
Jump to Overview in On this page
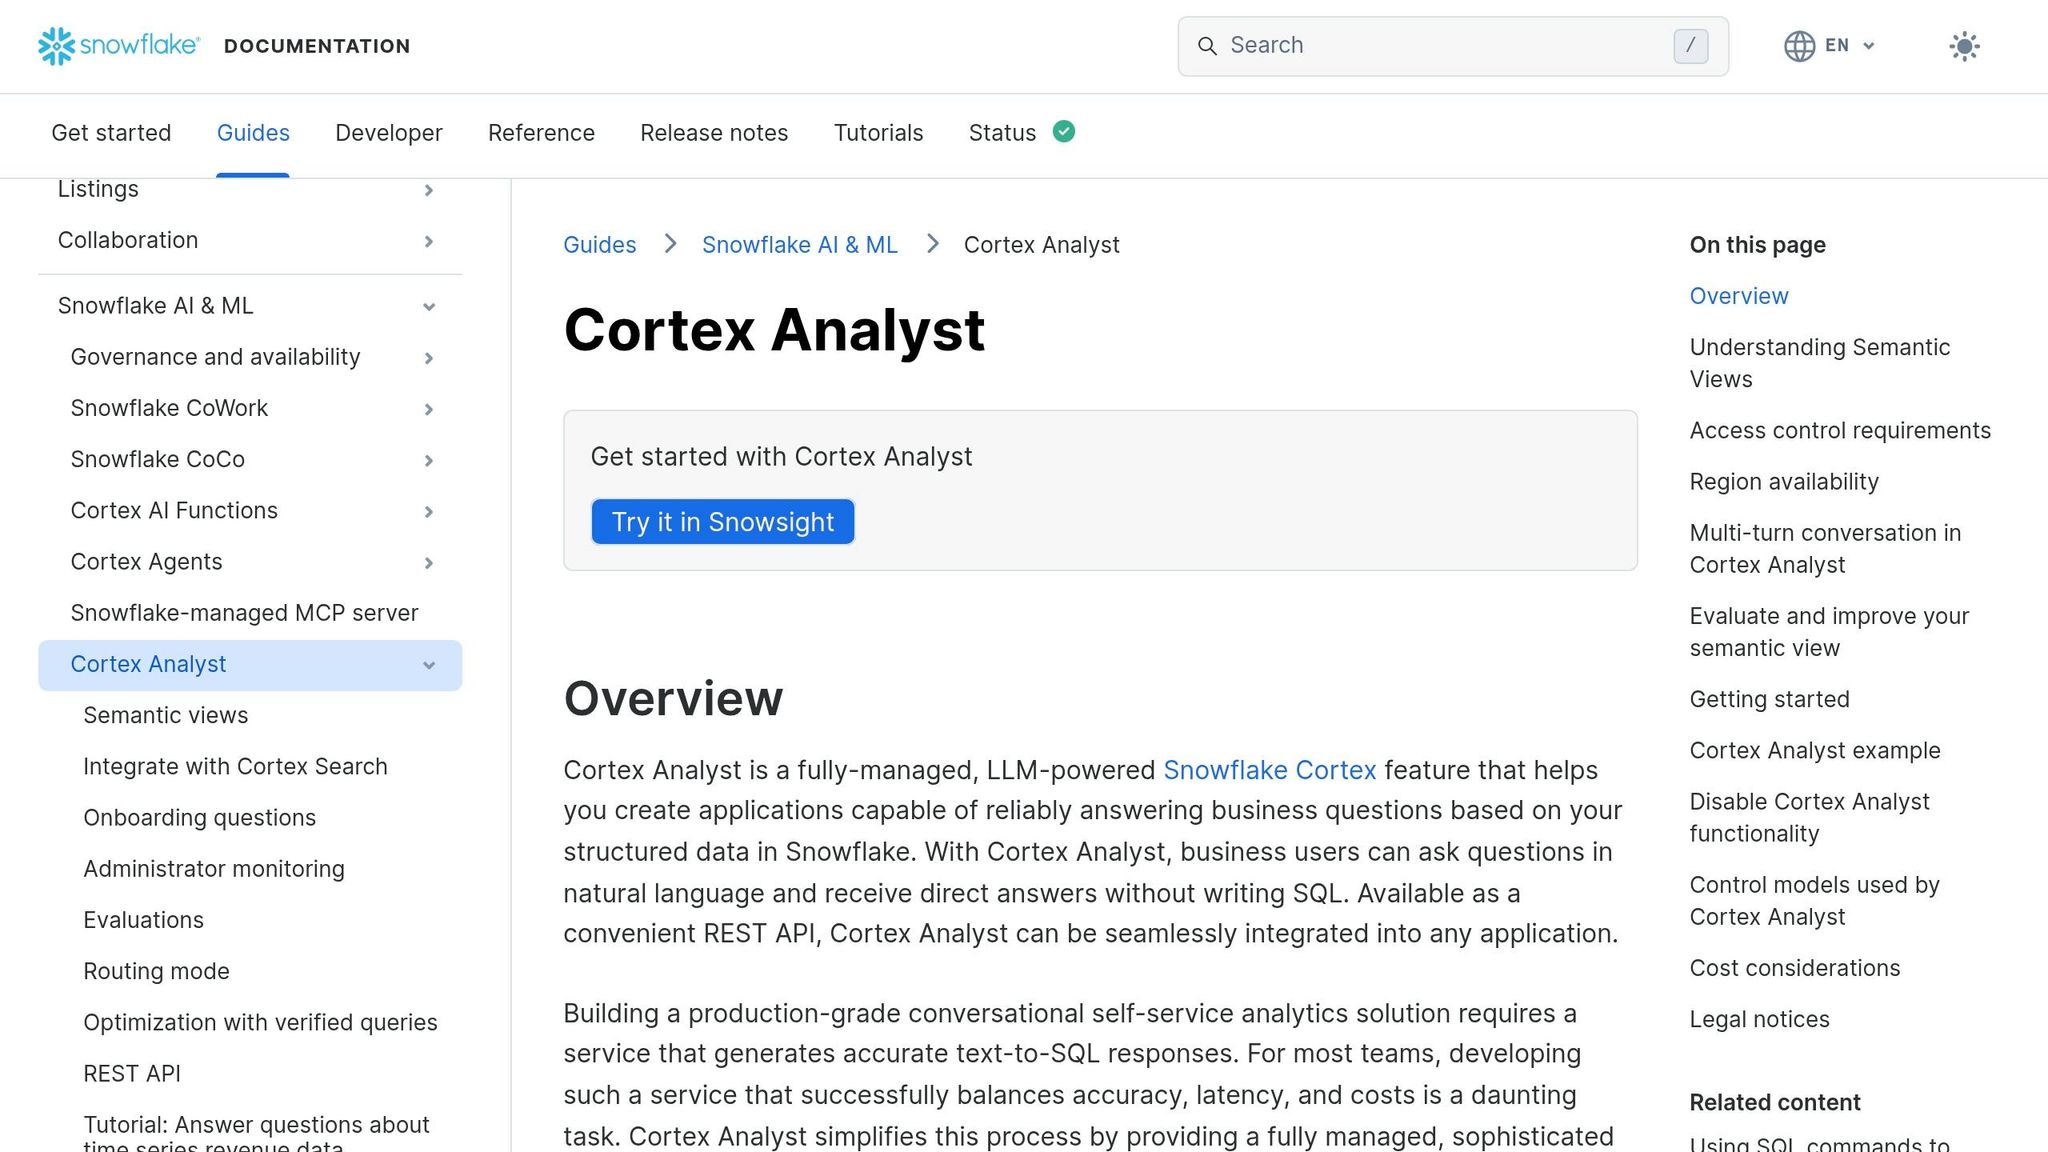1738,296
